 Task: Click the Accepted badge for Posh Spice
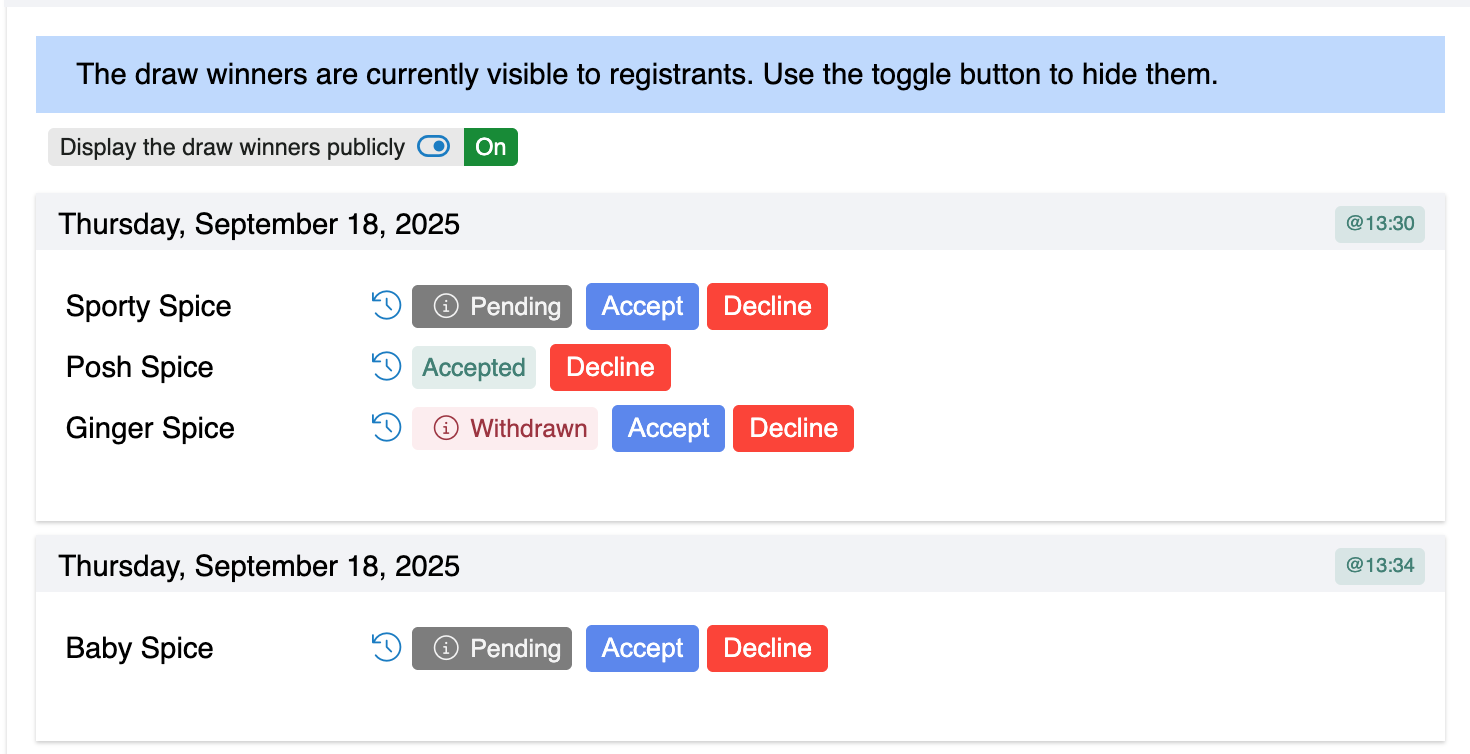[x=474, y=367]
